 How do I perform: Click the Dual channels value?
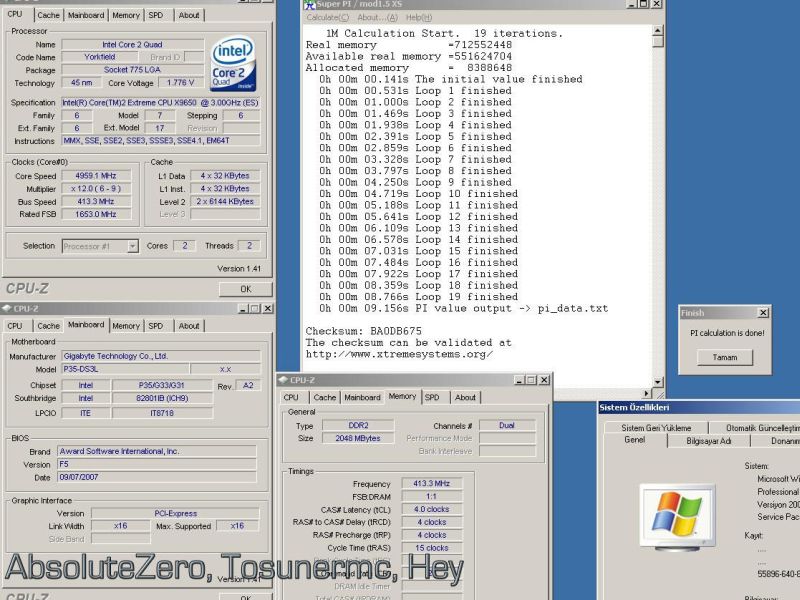tap(507, 425)
